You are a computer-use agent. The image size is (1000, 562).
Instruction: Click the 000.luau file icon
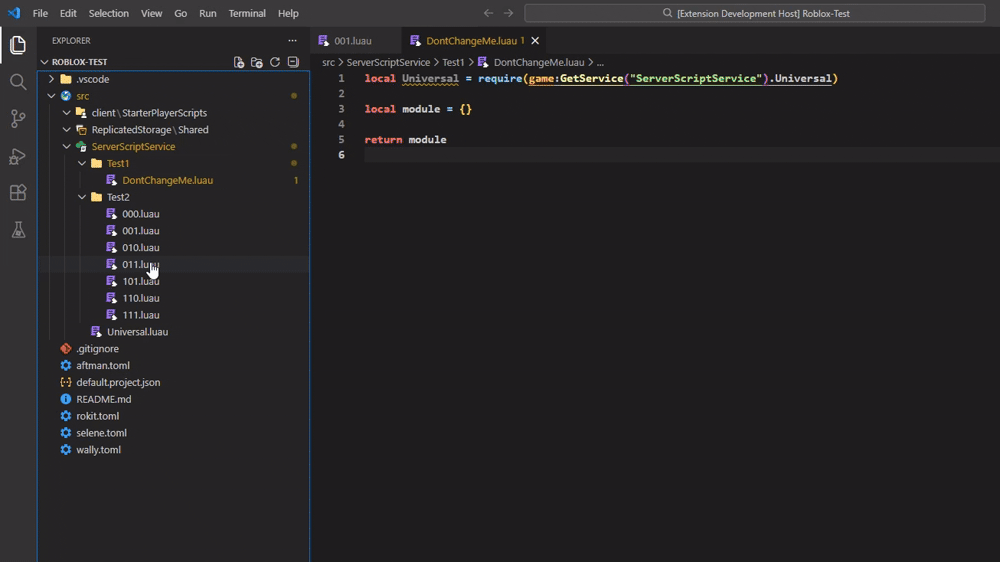click(x=112, y=214)
